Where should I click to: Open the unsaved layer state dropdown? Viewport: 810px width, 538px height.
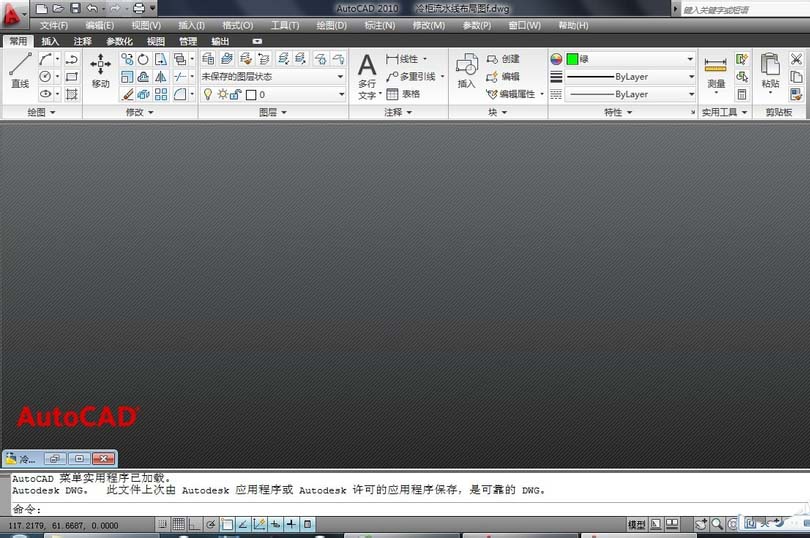point(273,76)
